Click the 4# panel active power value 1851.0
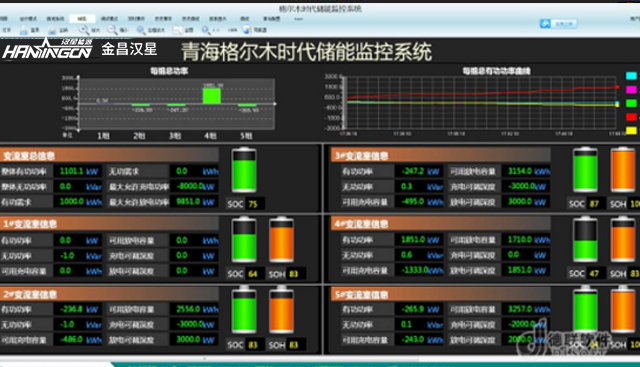Viewport: 640px width, 367px height. (414, 240)
